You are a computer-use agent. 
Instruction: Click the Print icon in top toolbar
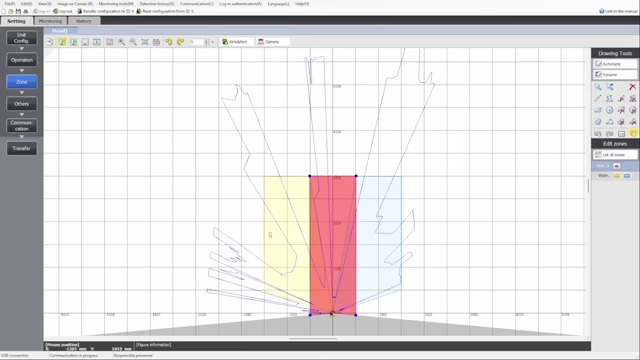coord(26,11)
